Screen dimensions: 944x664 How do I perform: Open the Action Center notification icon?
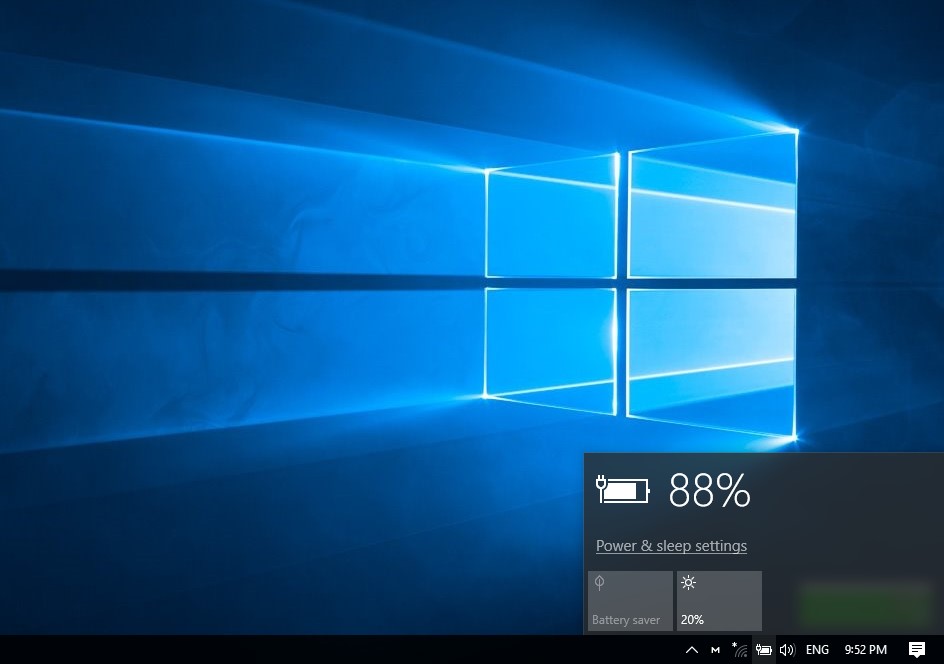click(x=916, y=650)
